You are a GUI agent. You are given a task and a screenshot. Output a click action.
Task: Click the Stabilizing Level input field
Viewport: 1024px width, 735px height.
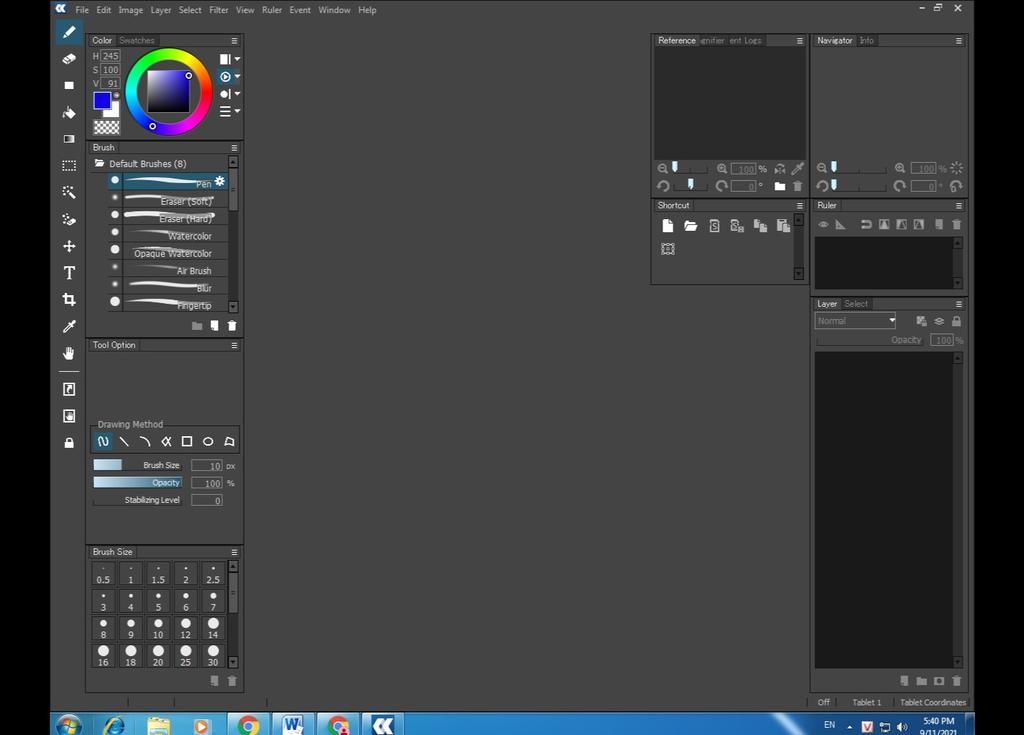click(x=206, y=500)
